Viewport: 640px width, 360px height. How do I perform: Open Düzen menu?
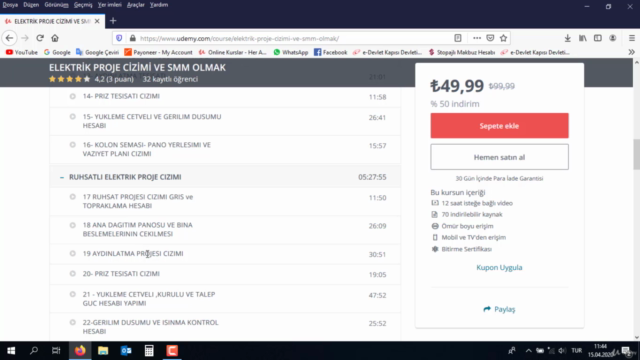pyautogui.click(x=31, y=5)
